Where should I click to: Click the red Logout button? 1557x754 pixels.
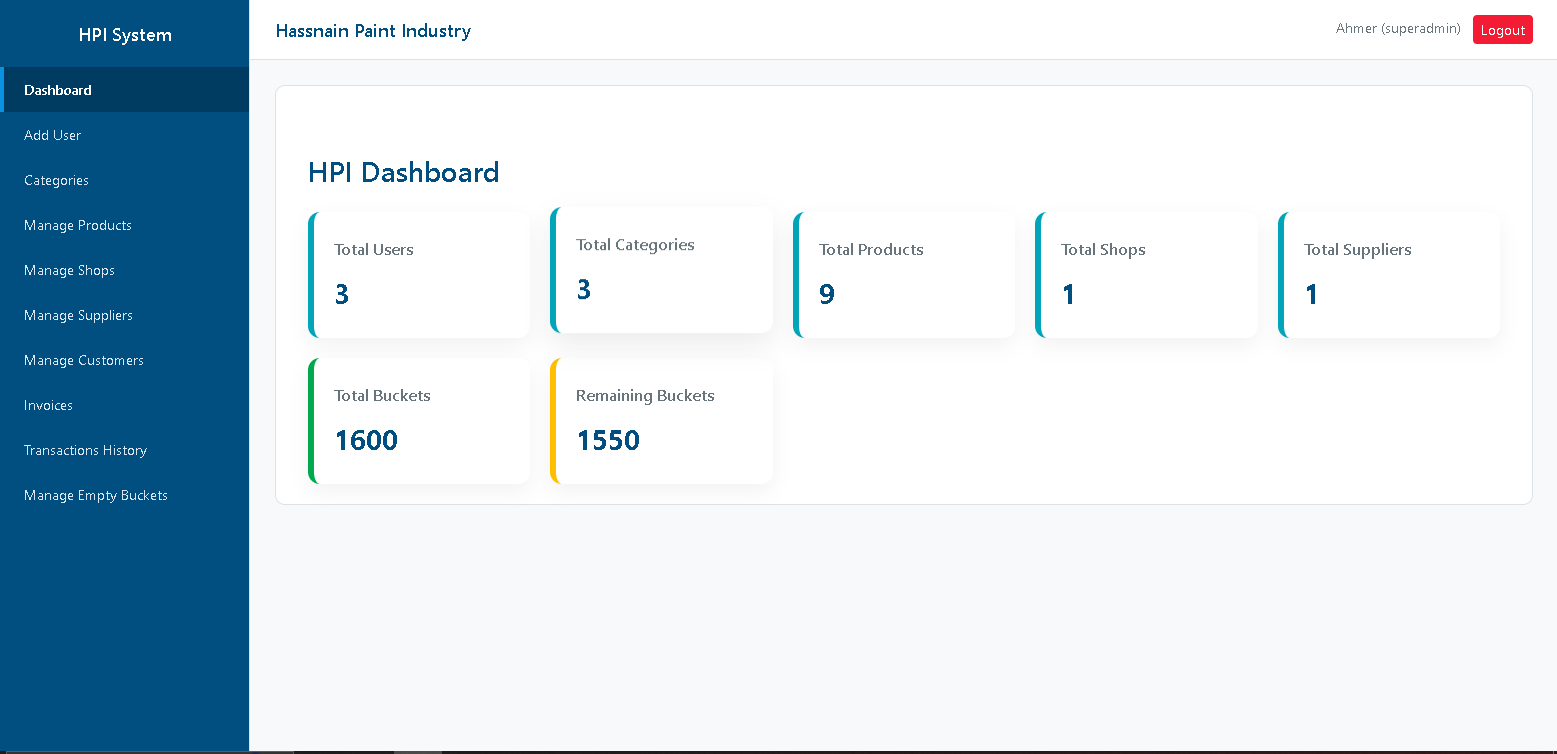[1502, 30]
